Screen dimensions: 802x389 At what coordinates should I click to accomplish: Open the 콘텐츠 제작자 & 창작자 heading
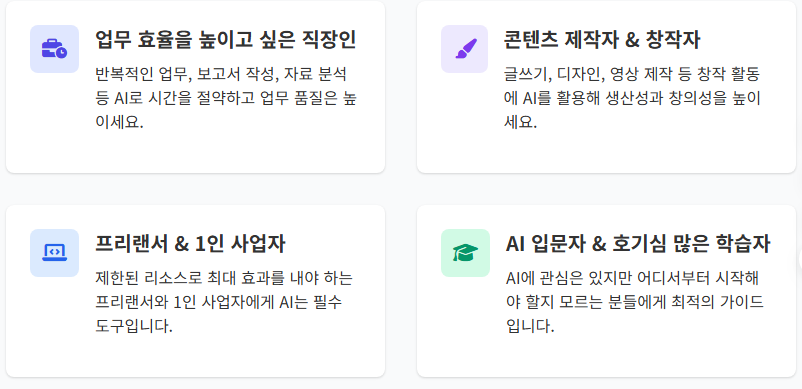pyautogui.click(x=603, y=40)
